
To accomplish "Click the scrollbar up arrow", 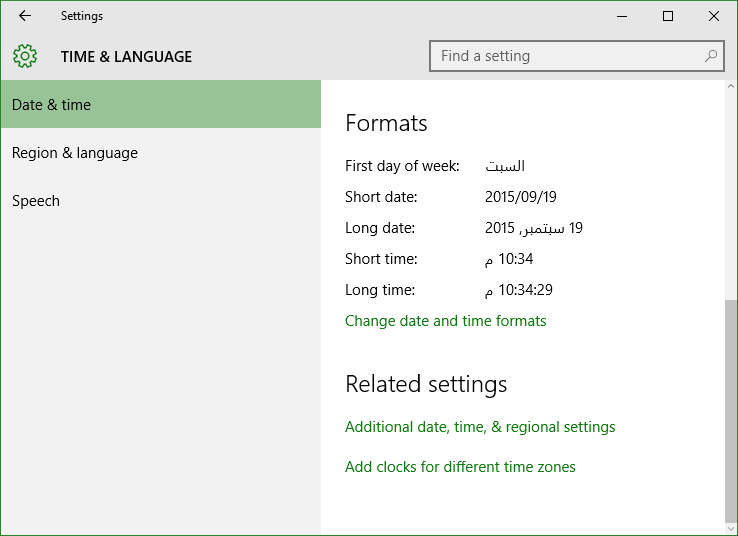I will pyautogui.click(x=730, y=86).
